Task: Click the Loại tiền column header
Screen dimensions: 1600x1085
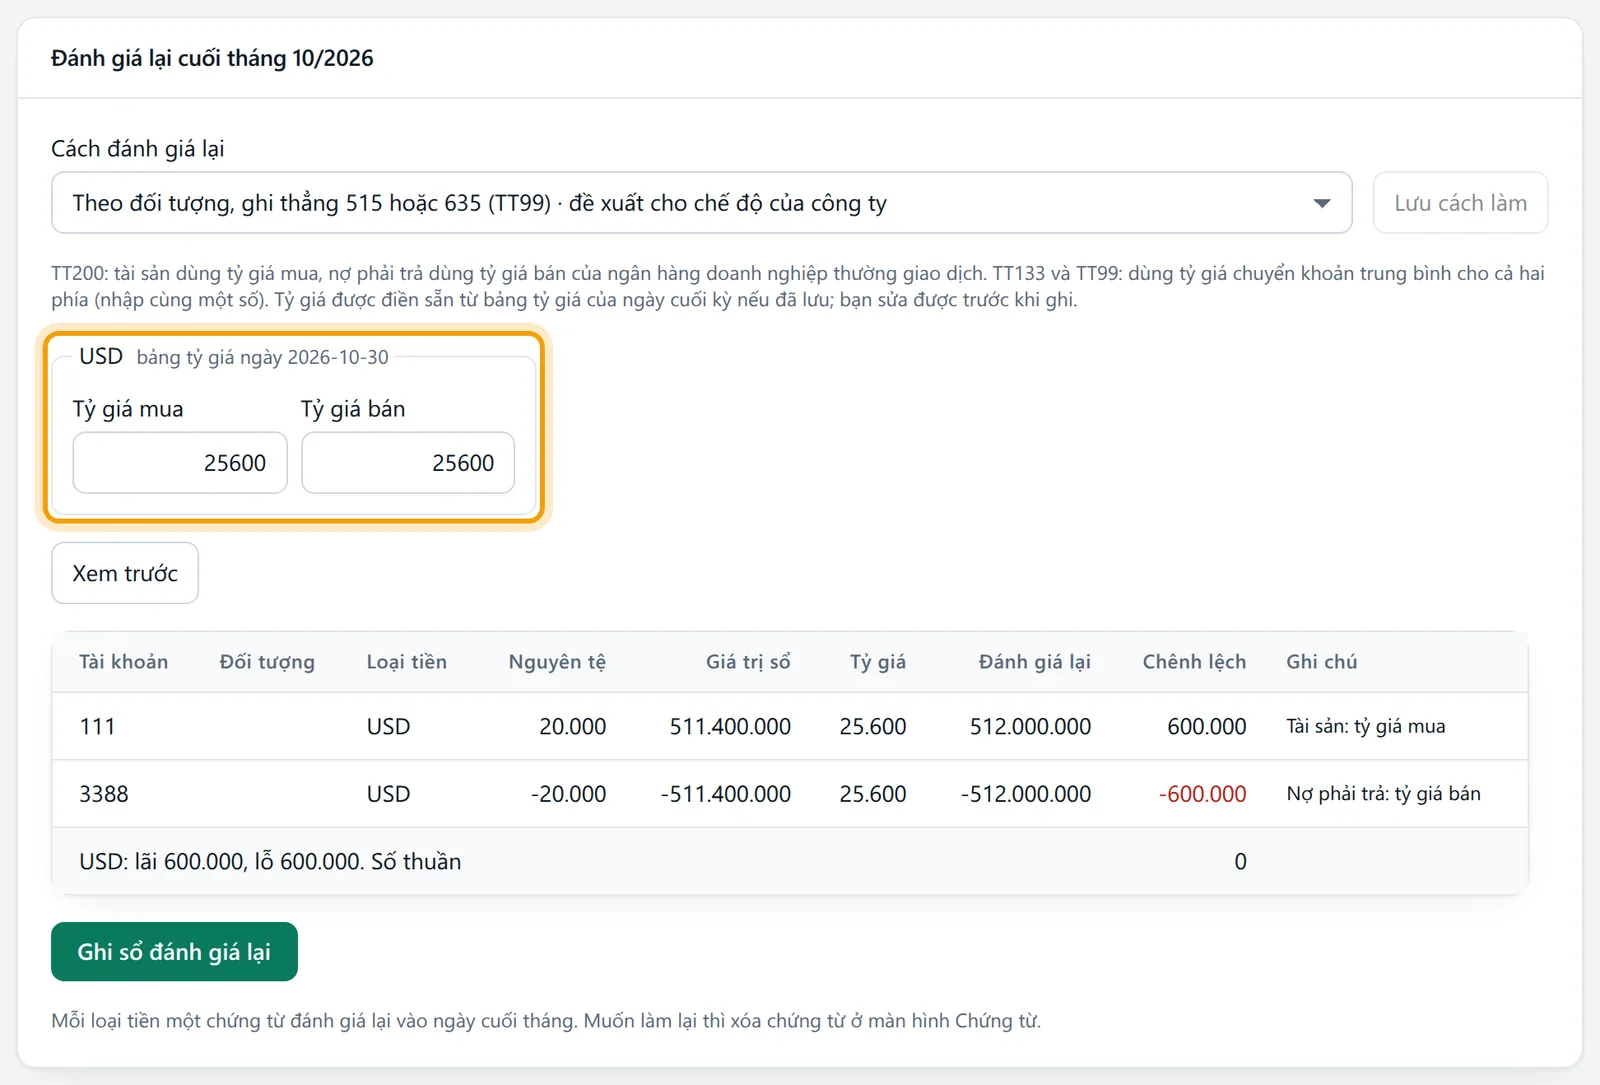Action: click(407, 662)
